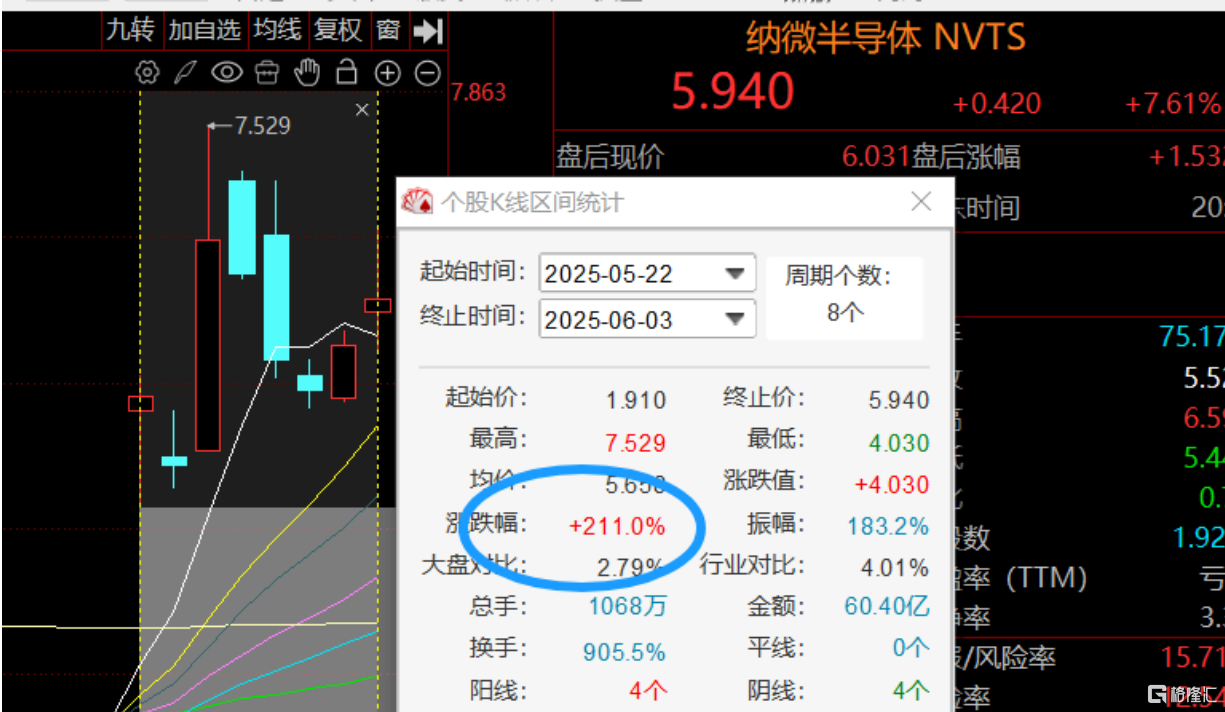Dismiss the chart range selection with its X
This screenshot has width=1225, height=712.
pyautogui.click(x=362, y=110)
